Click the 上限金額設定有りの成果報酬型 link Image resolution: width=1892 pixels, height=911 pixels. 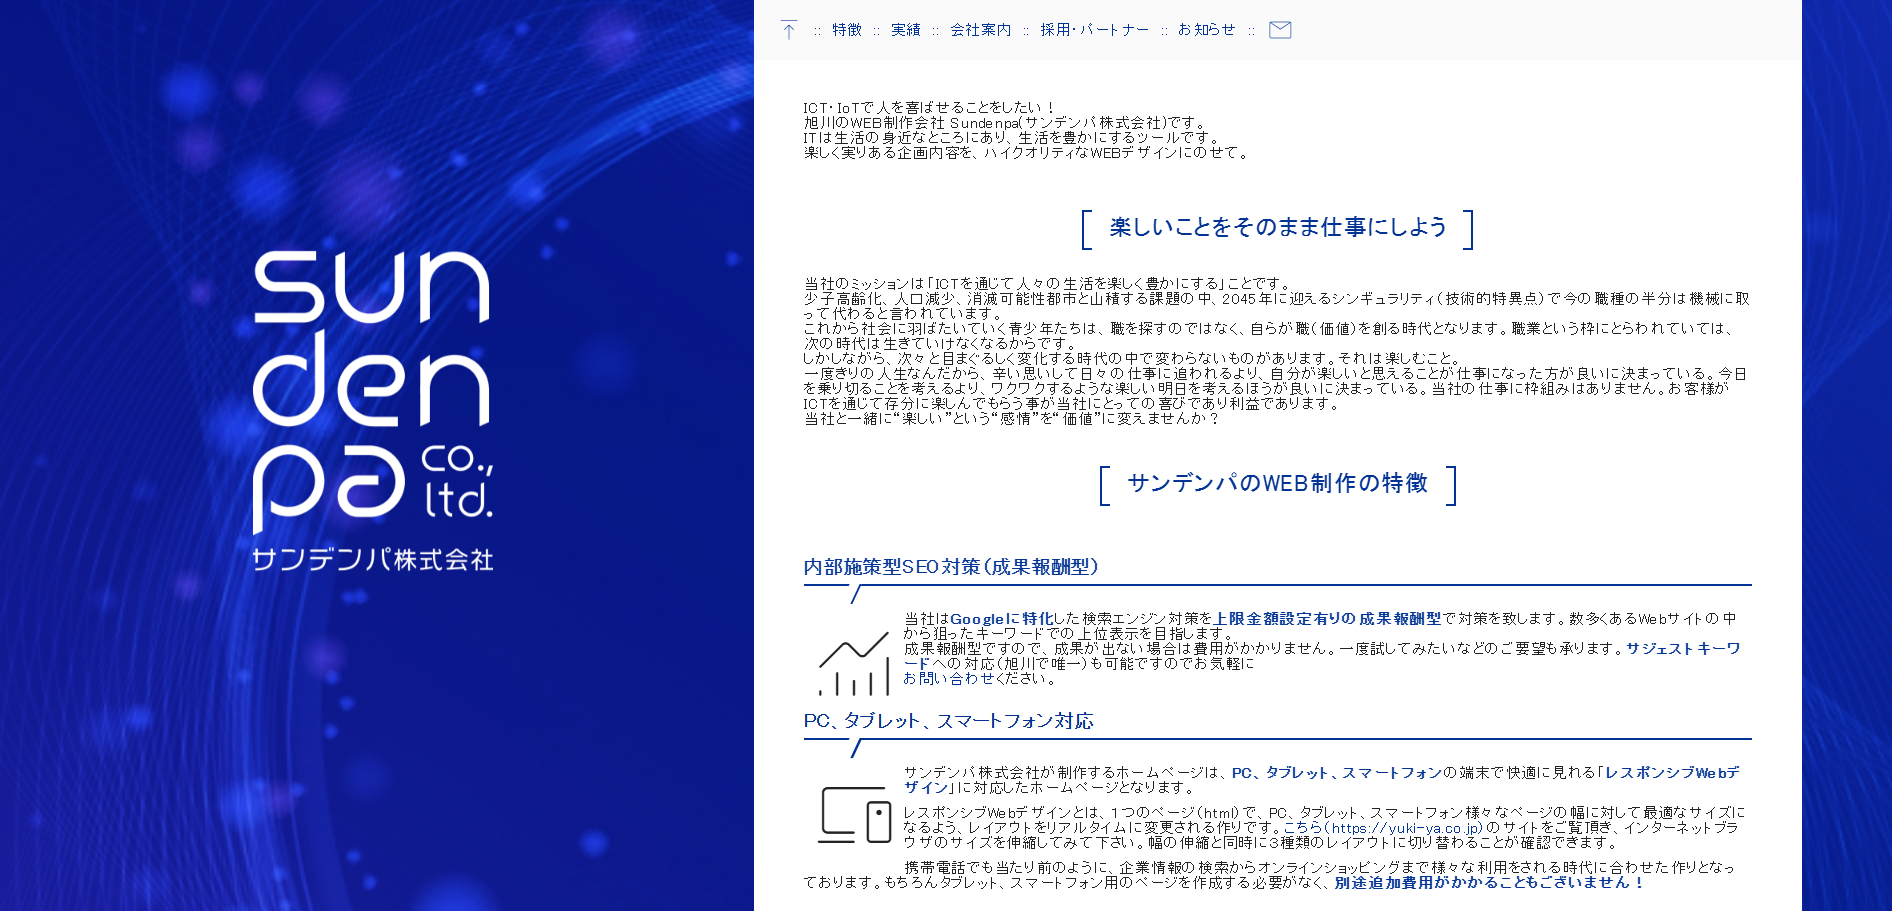pyautogui.click(x=1327, y=619)
